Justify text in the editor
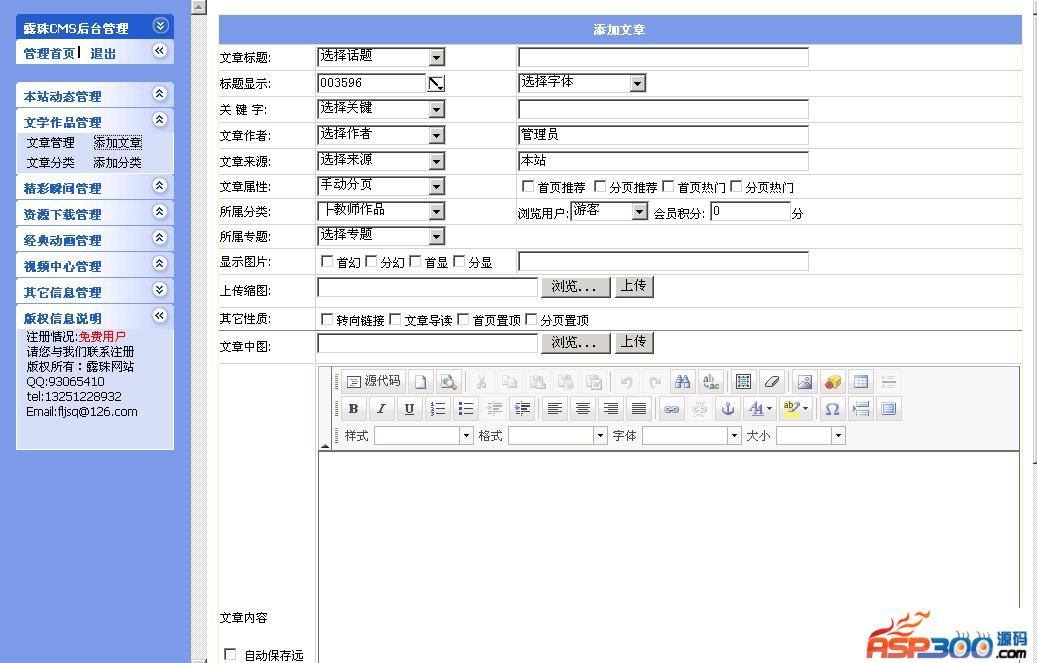This screenshot has width=1037, height=663. click(639, 409)
